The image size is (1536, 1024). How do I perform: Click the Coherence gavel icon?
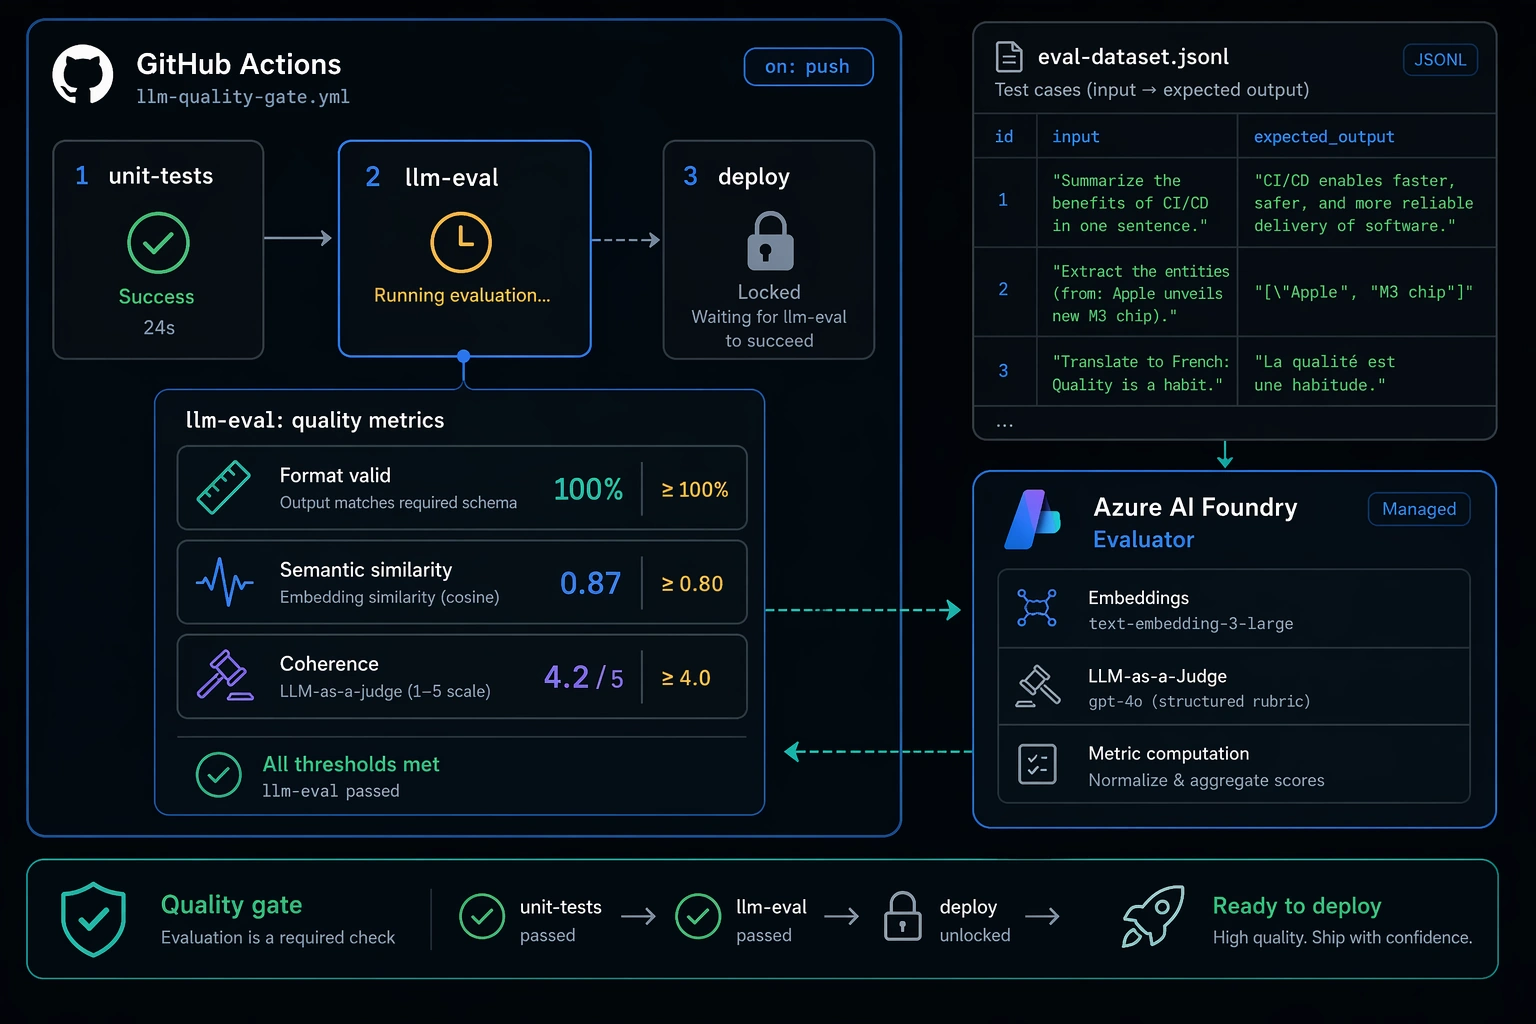click(224, 676)
